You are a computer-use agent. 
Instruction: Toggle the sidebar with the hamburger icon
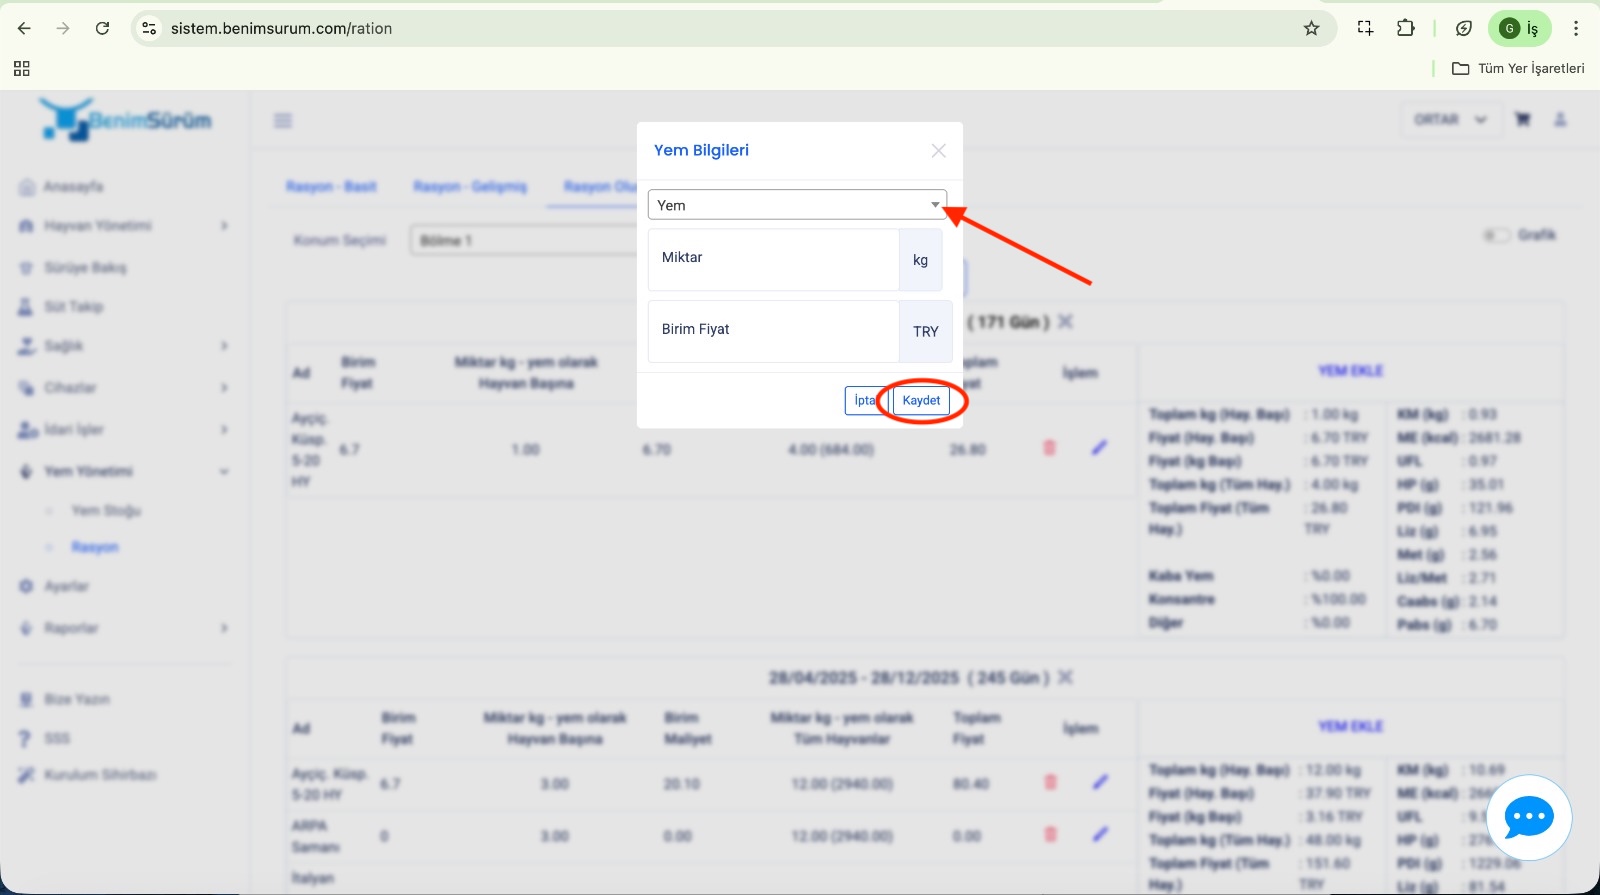(283, 120)
